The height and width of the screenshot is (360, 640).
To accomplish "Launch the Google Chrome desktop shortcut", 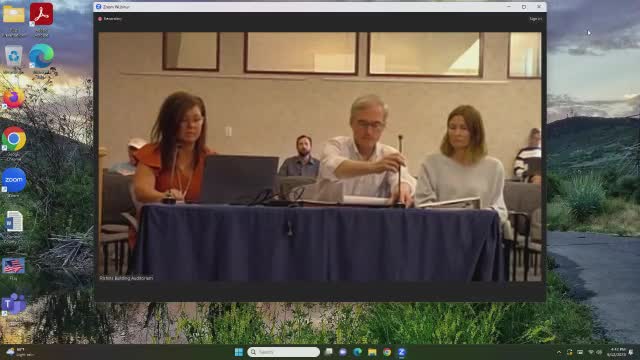I will click(14, 139).
